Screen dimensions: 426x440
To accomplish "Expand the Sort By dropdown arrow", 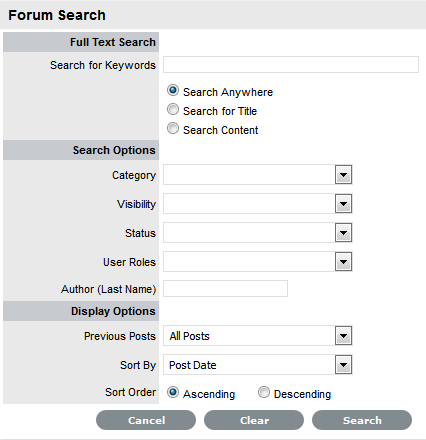I will [x=343, y=365].
